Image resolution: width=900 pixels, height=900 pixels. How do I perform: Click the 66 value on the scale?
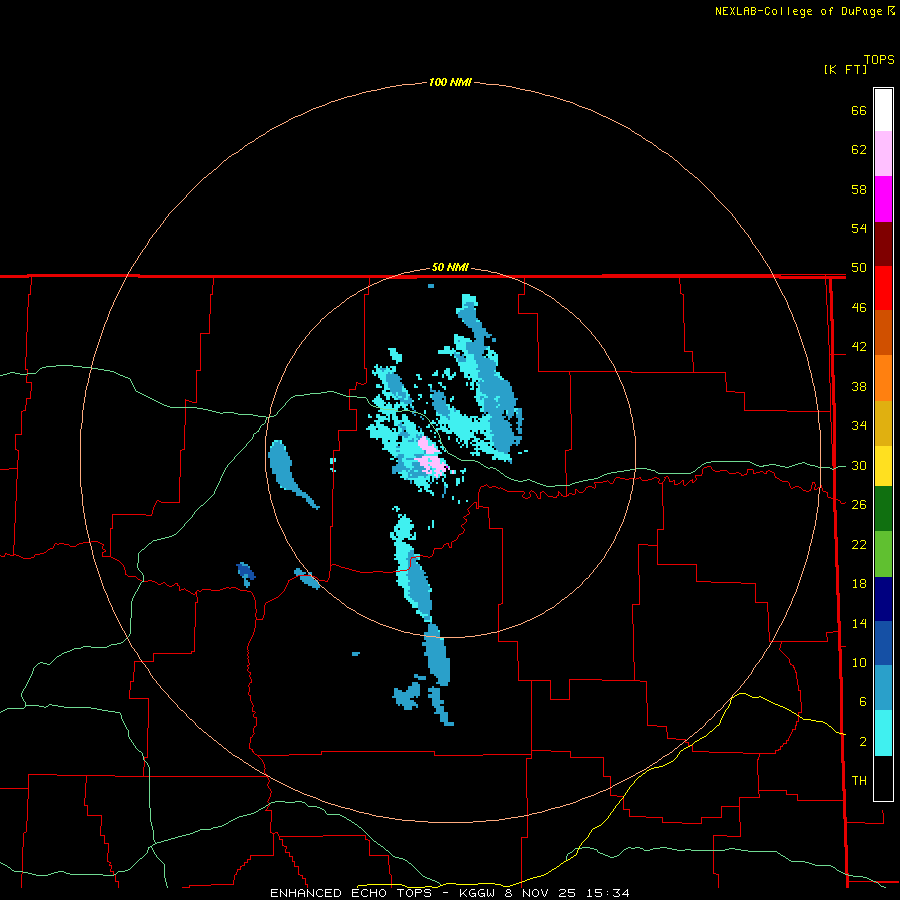(x=859, y=110)
